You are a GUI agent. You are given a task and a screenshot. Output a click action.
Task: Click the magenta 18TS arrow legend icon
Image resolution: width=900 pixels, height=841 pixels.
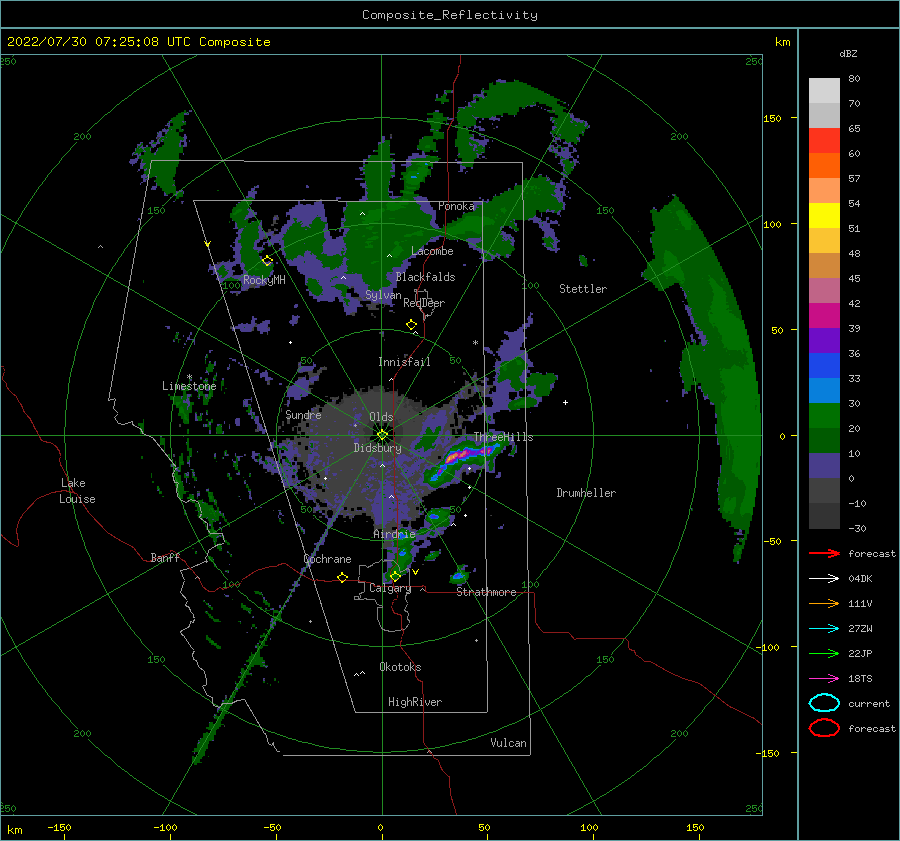[824, 679]
